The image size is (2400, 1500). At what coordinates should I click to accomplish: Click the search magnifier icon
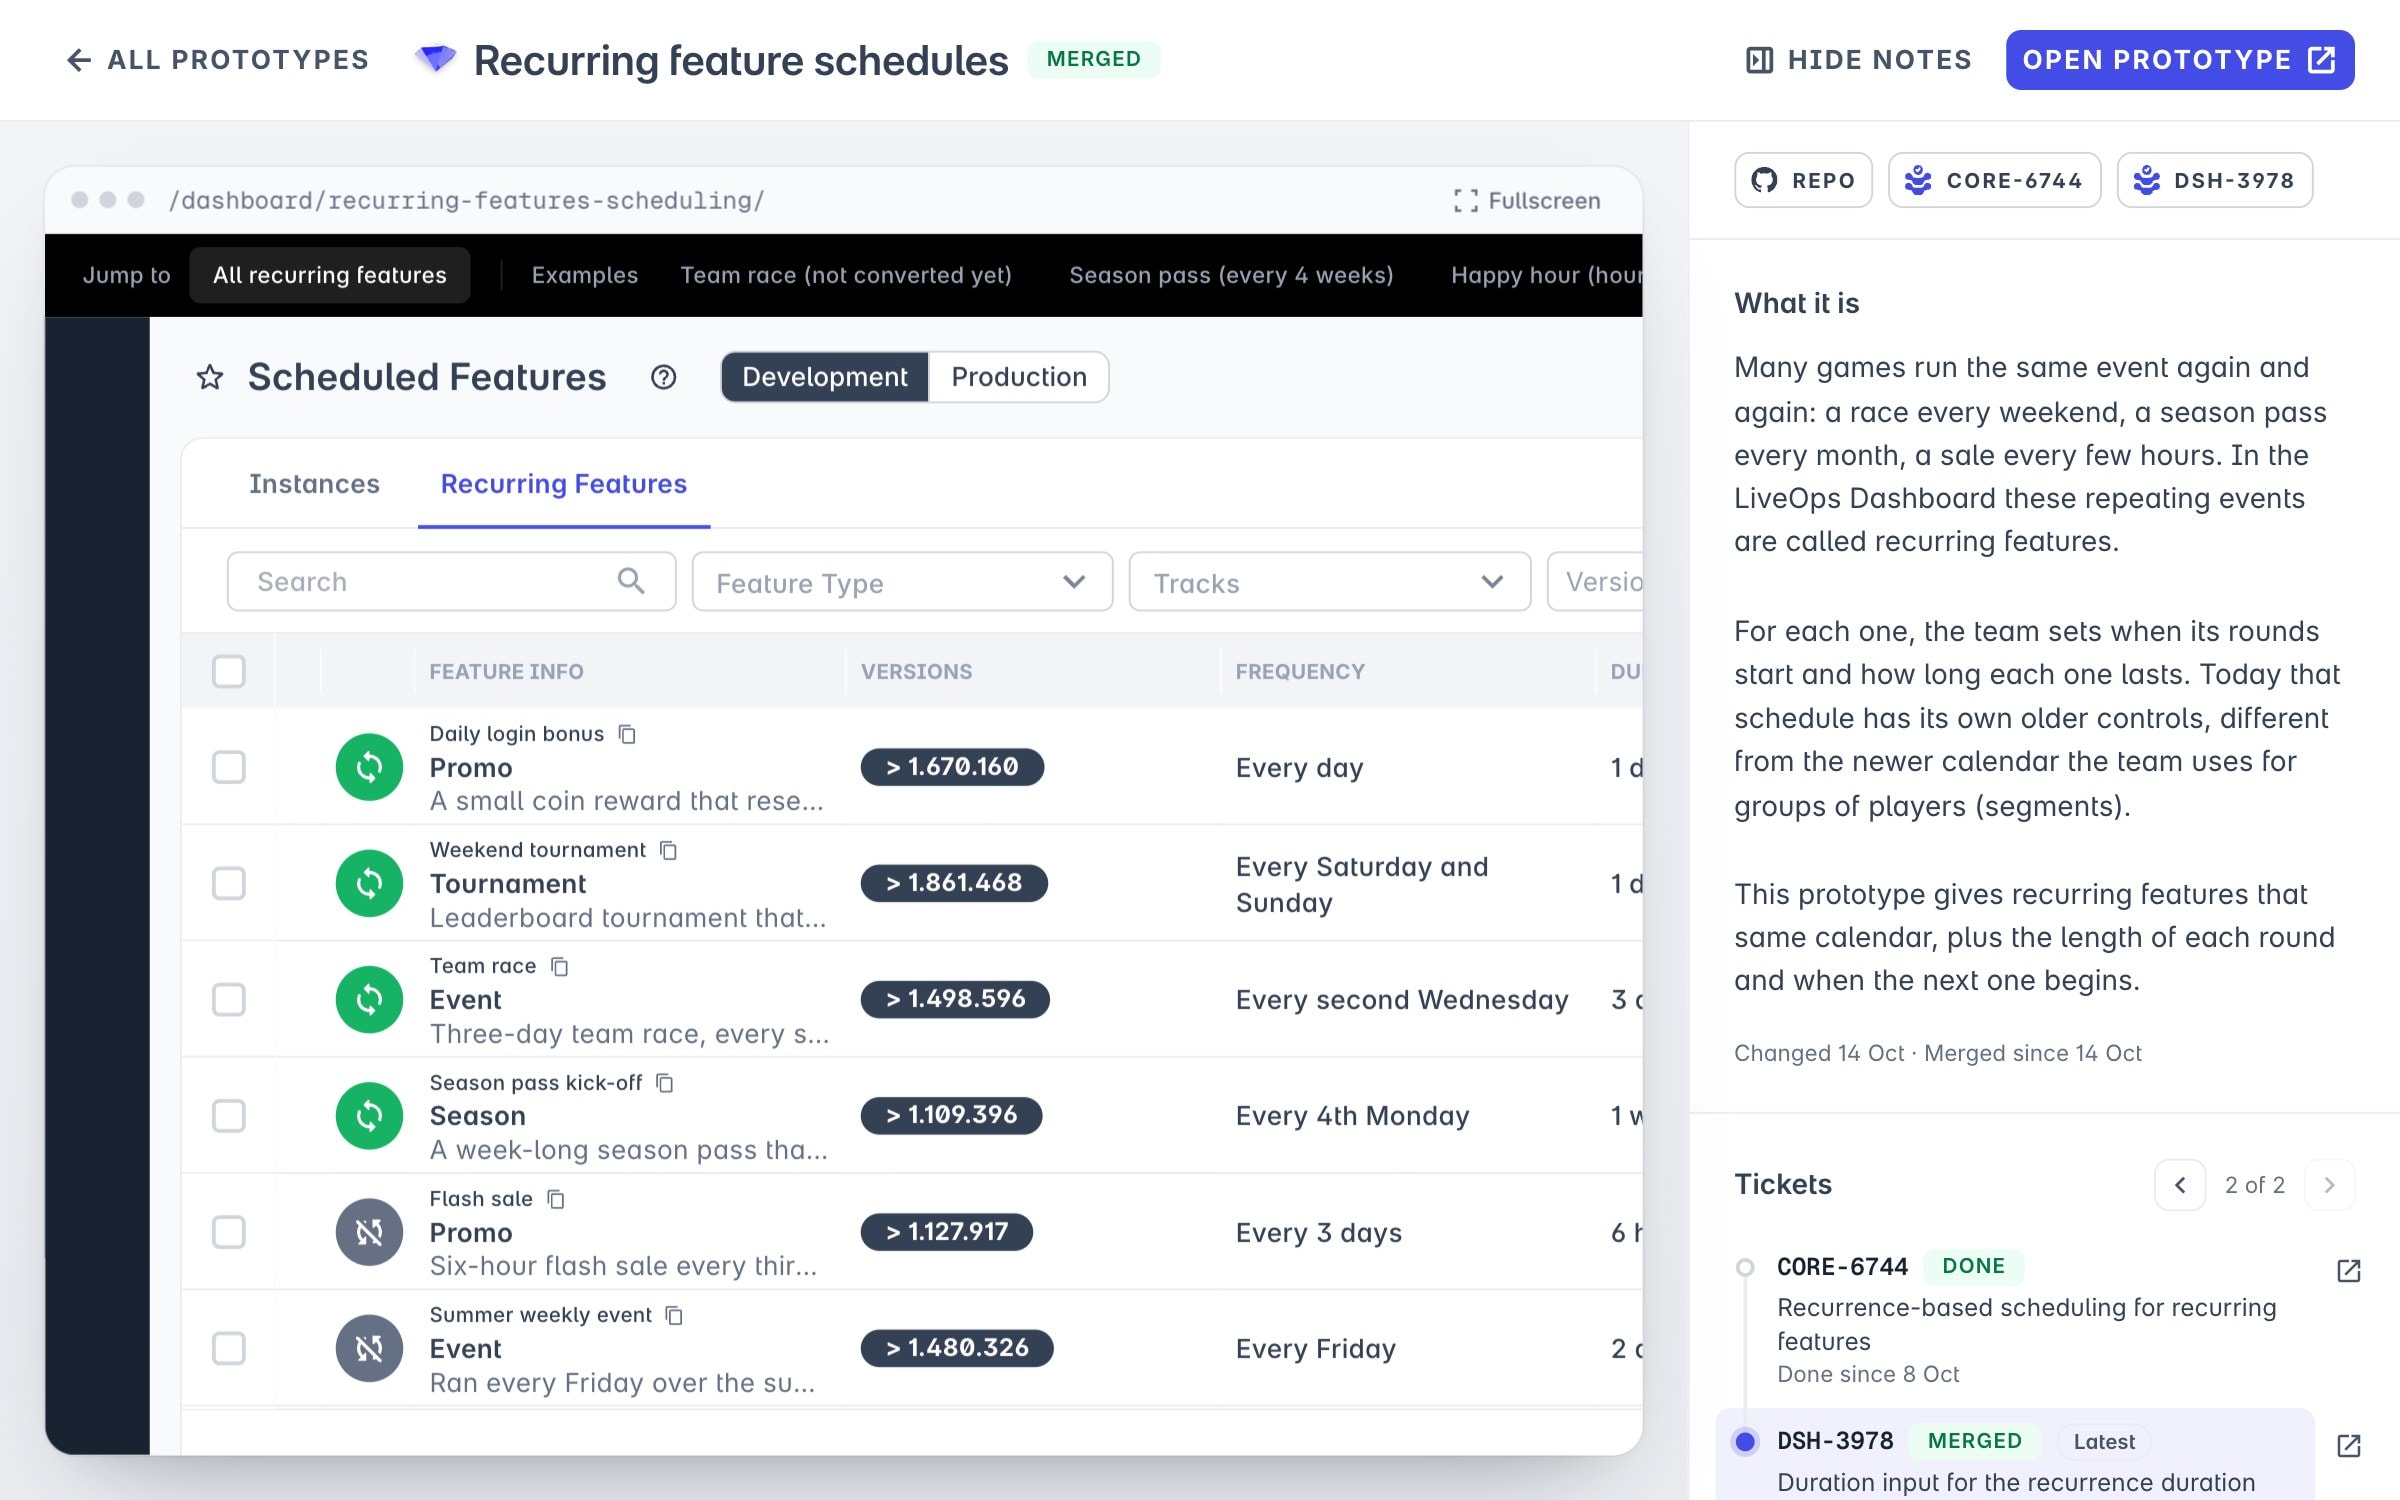[x=631, y=580]
